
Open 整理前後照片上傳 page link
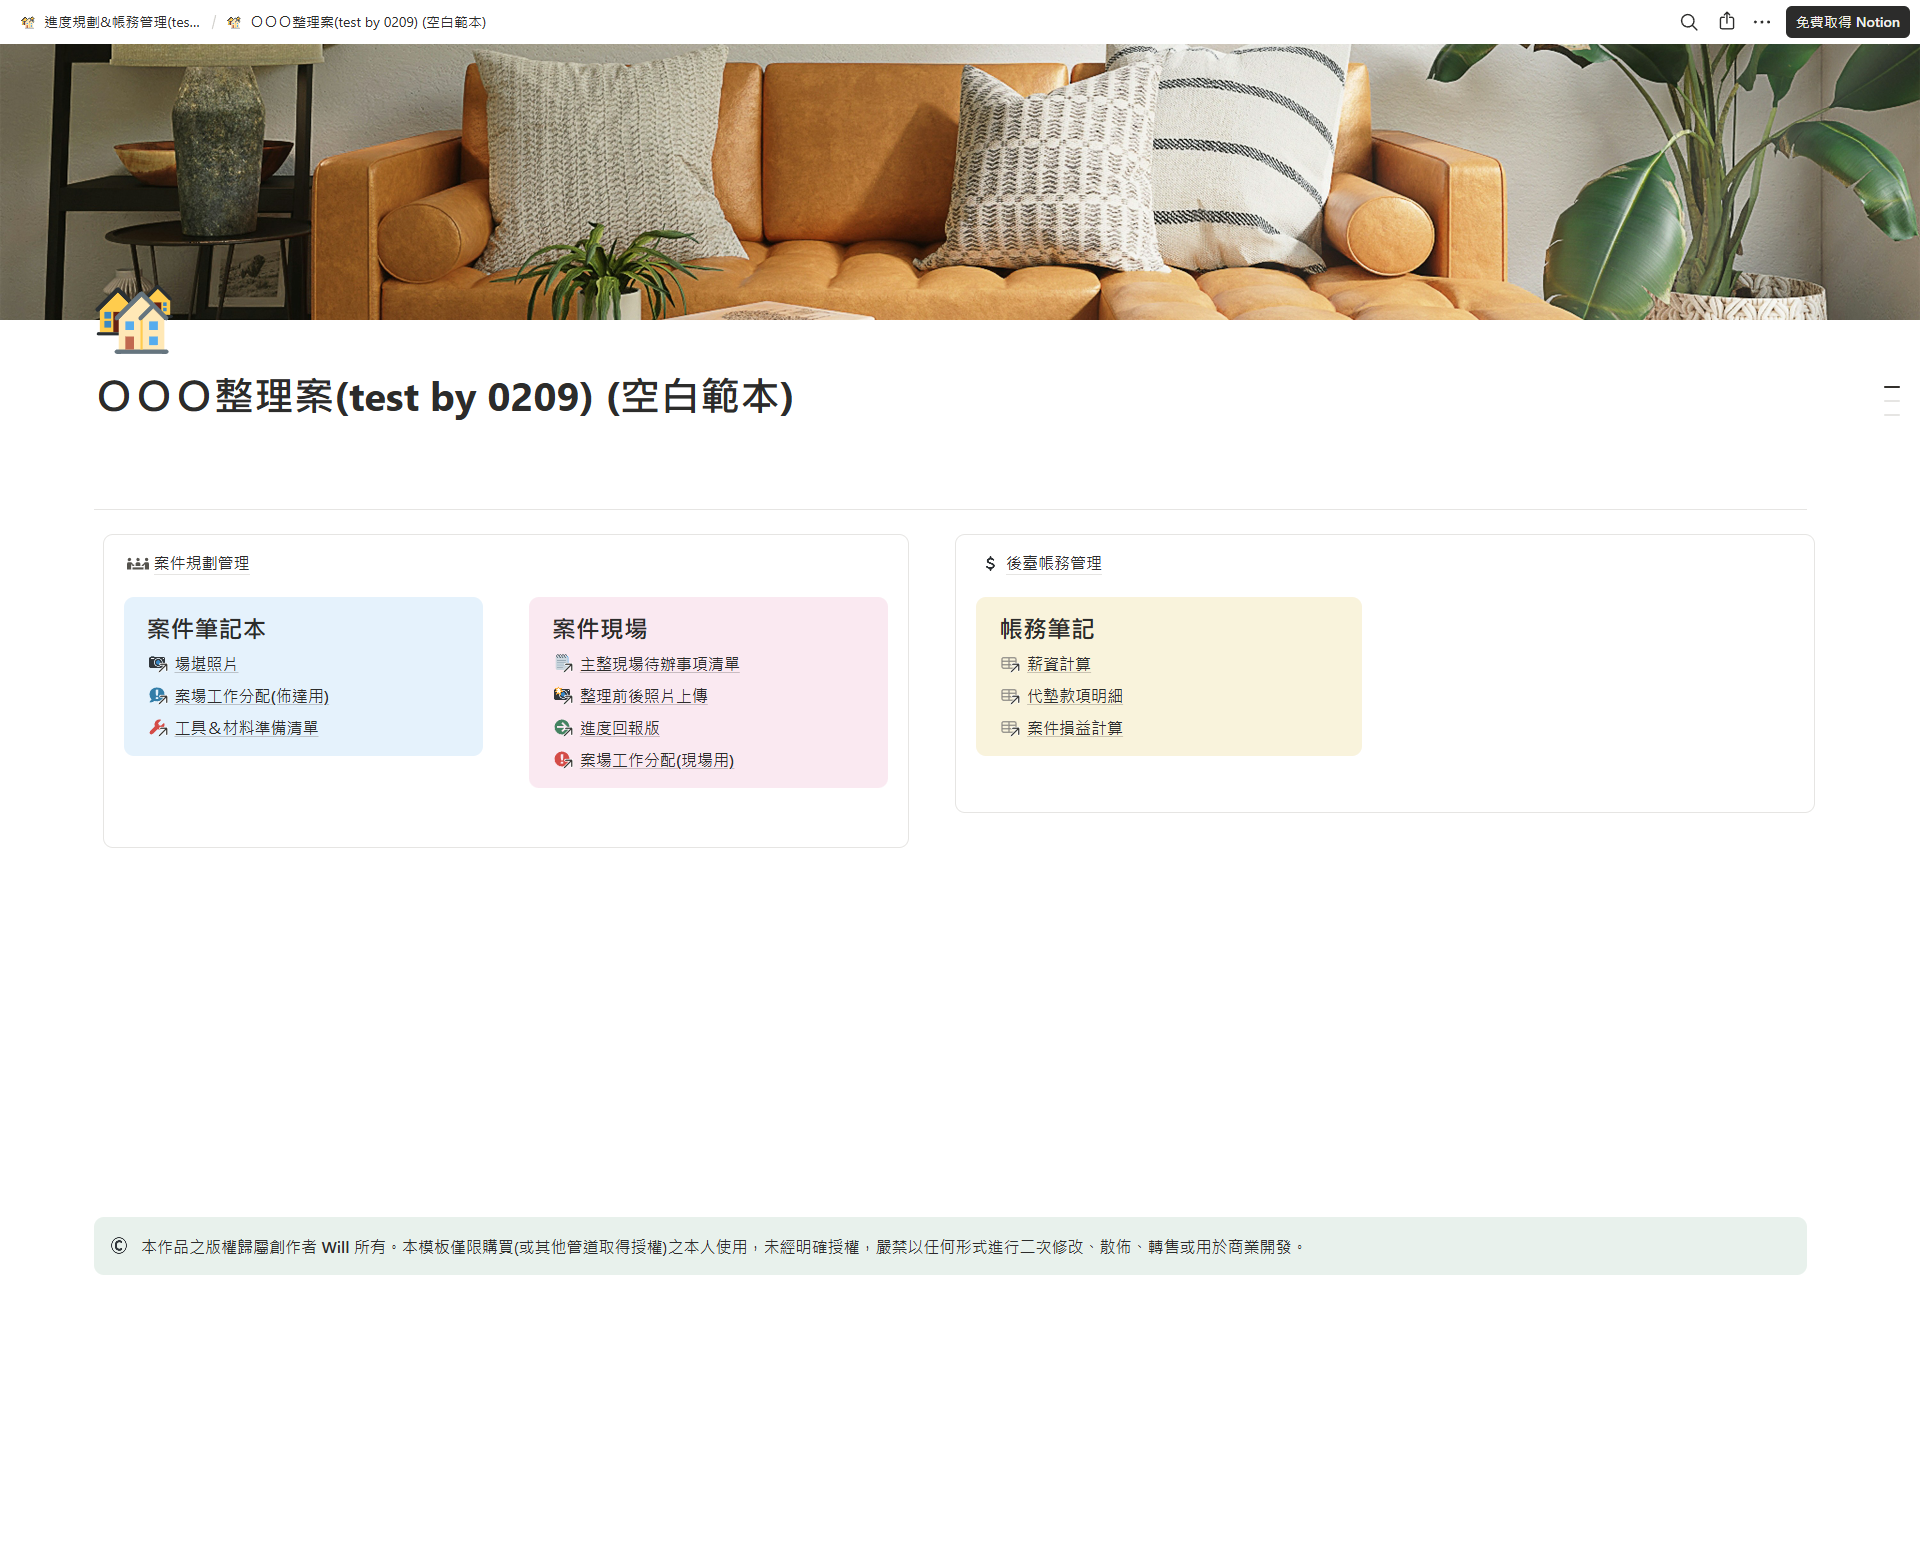[643, 696]
